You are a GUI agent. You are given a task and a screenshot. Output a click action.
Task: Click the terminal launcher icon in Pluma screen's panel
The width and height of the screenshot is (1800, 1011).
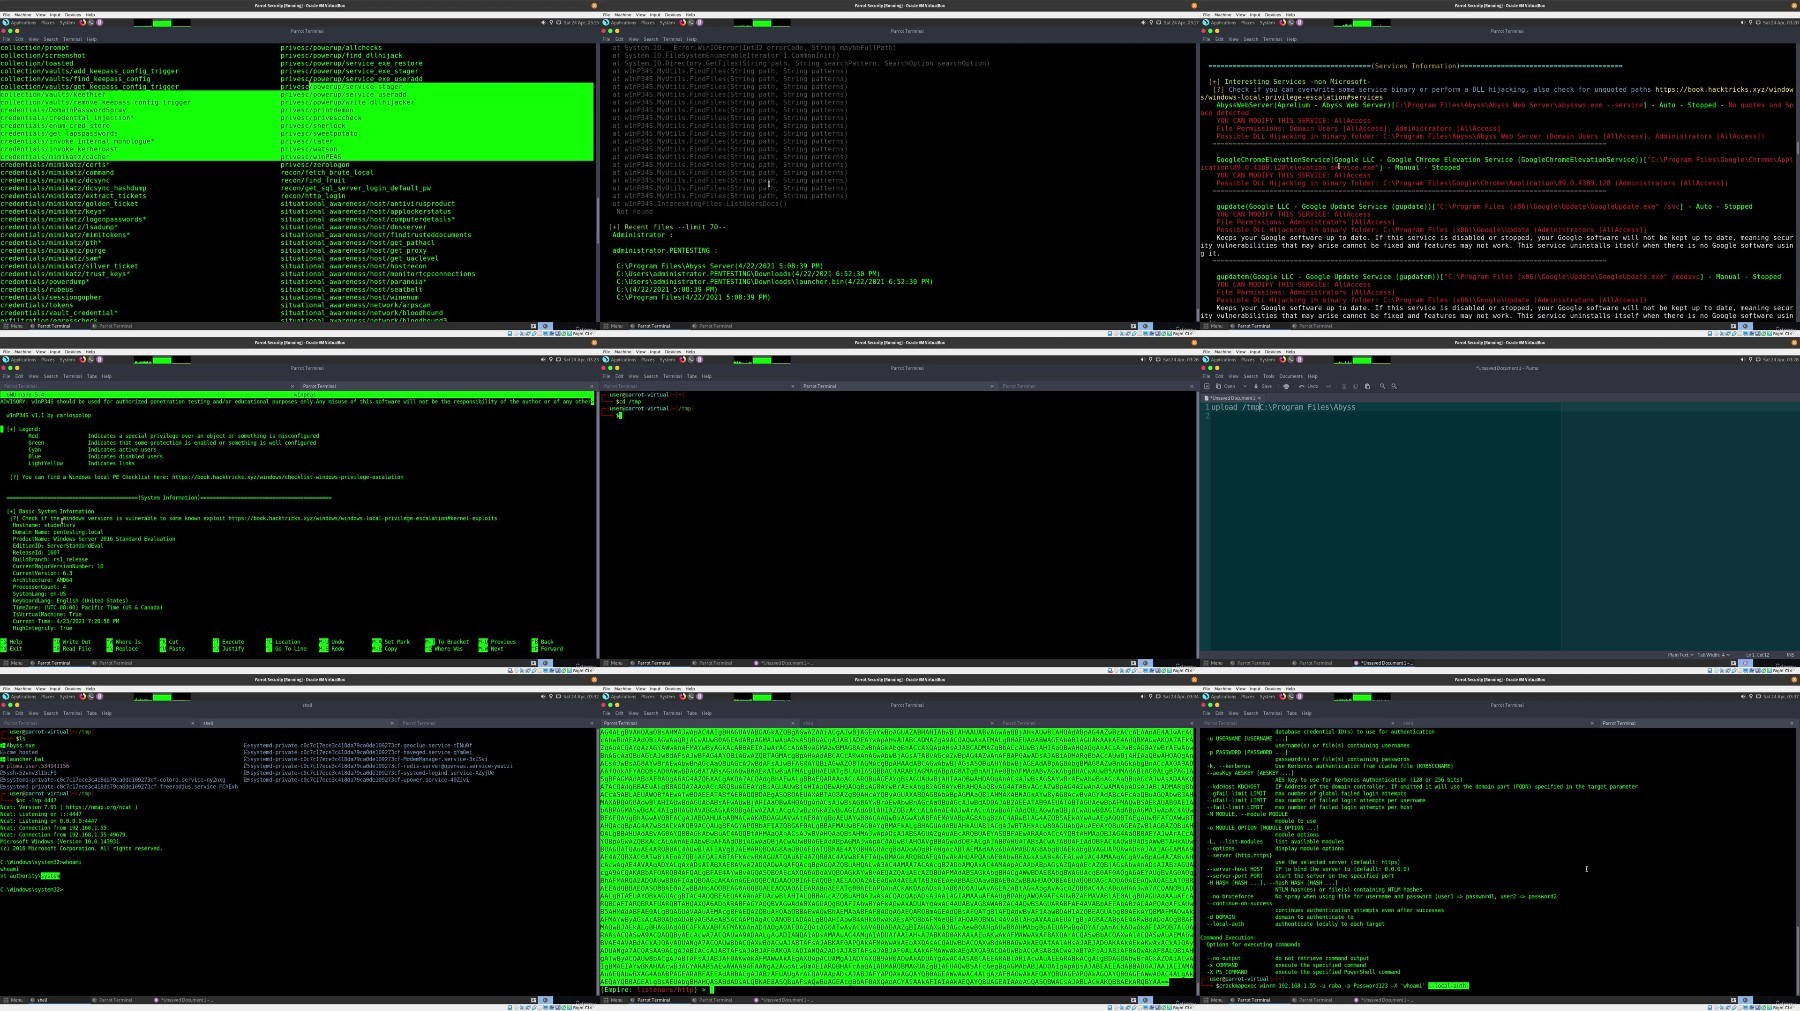tap(1291, 360)
